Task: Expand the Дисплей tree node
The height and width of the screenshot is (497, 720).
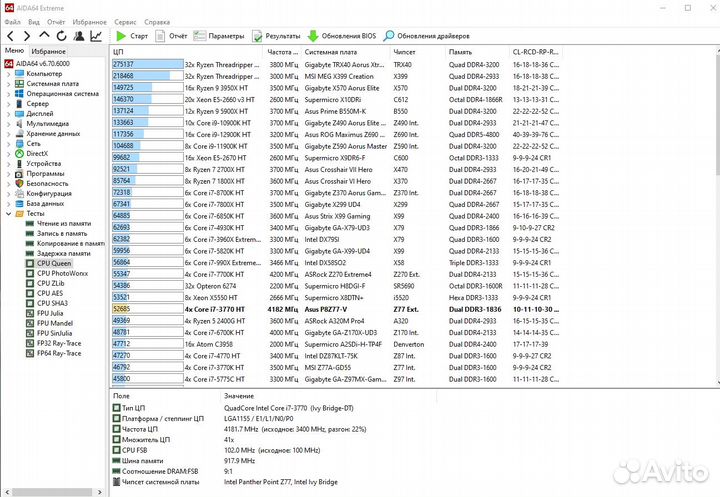Action: (8, 114)
